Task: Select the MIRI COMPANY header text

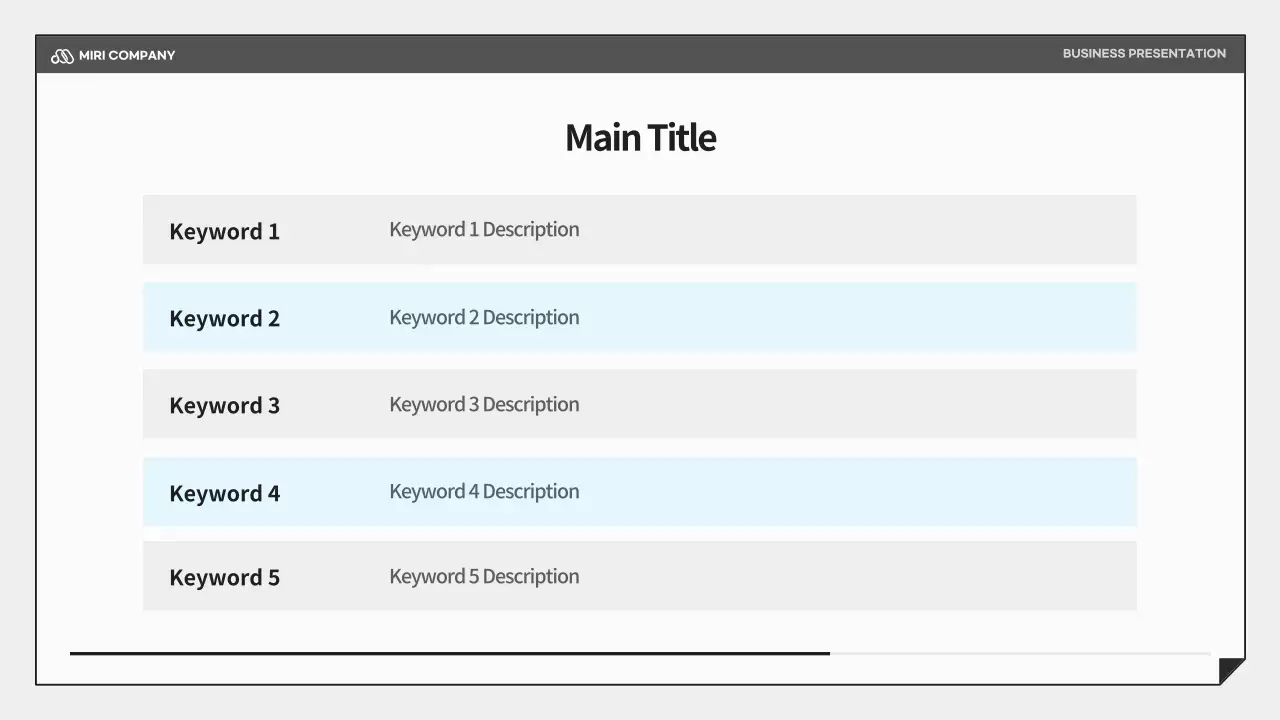Action: (x=127, y=56)
